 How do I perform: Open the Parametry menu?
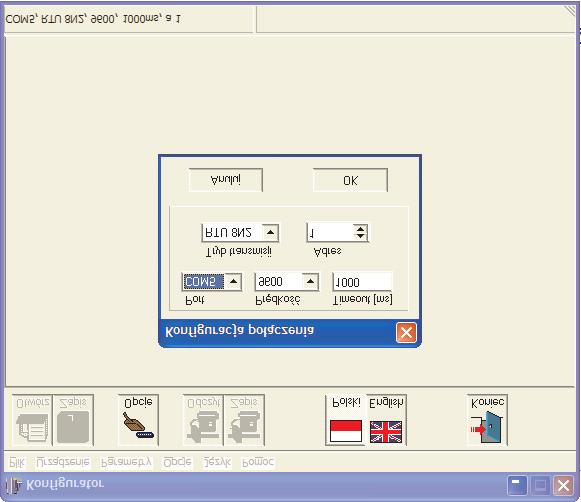pyautogui.click(x=126, y=462)
